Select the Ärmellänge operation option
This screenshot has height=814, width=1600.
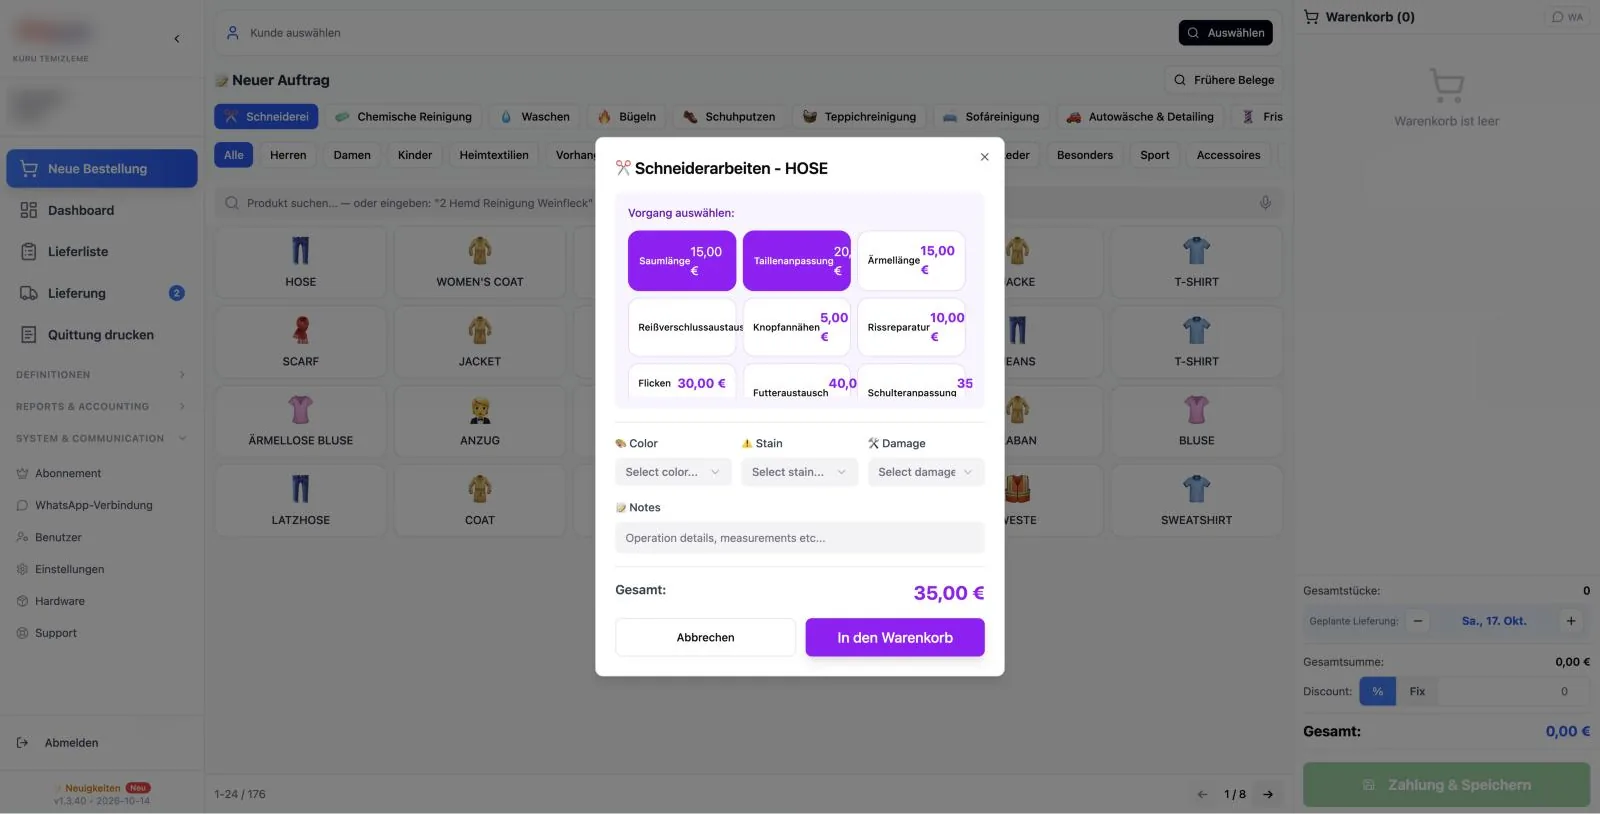tap(911, 261)
